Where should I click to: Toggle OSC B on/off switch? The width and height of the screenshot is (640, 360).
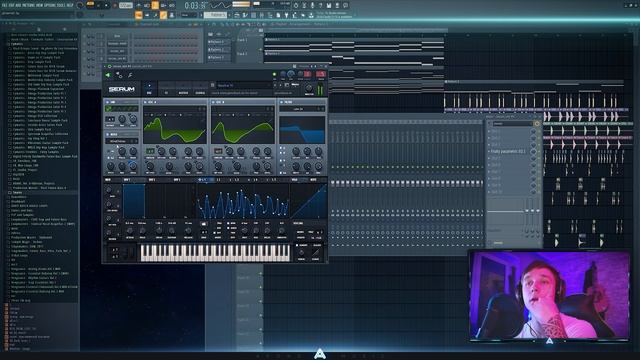[x=213, y=102]
